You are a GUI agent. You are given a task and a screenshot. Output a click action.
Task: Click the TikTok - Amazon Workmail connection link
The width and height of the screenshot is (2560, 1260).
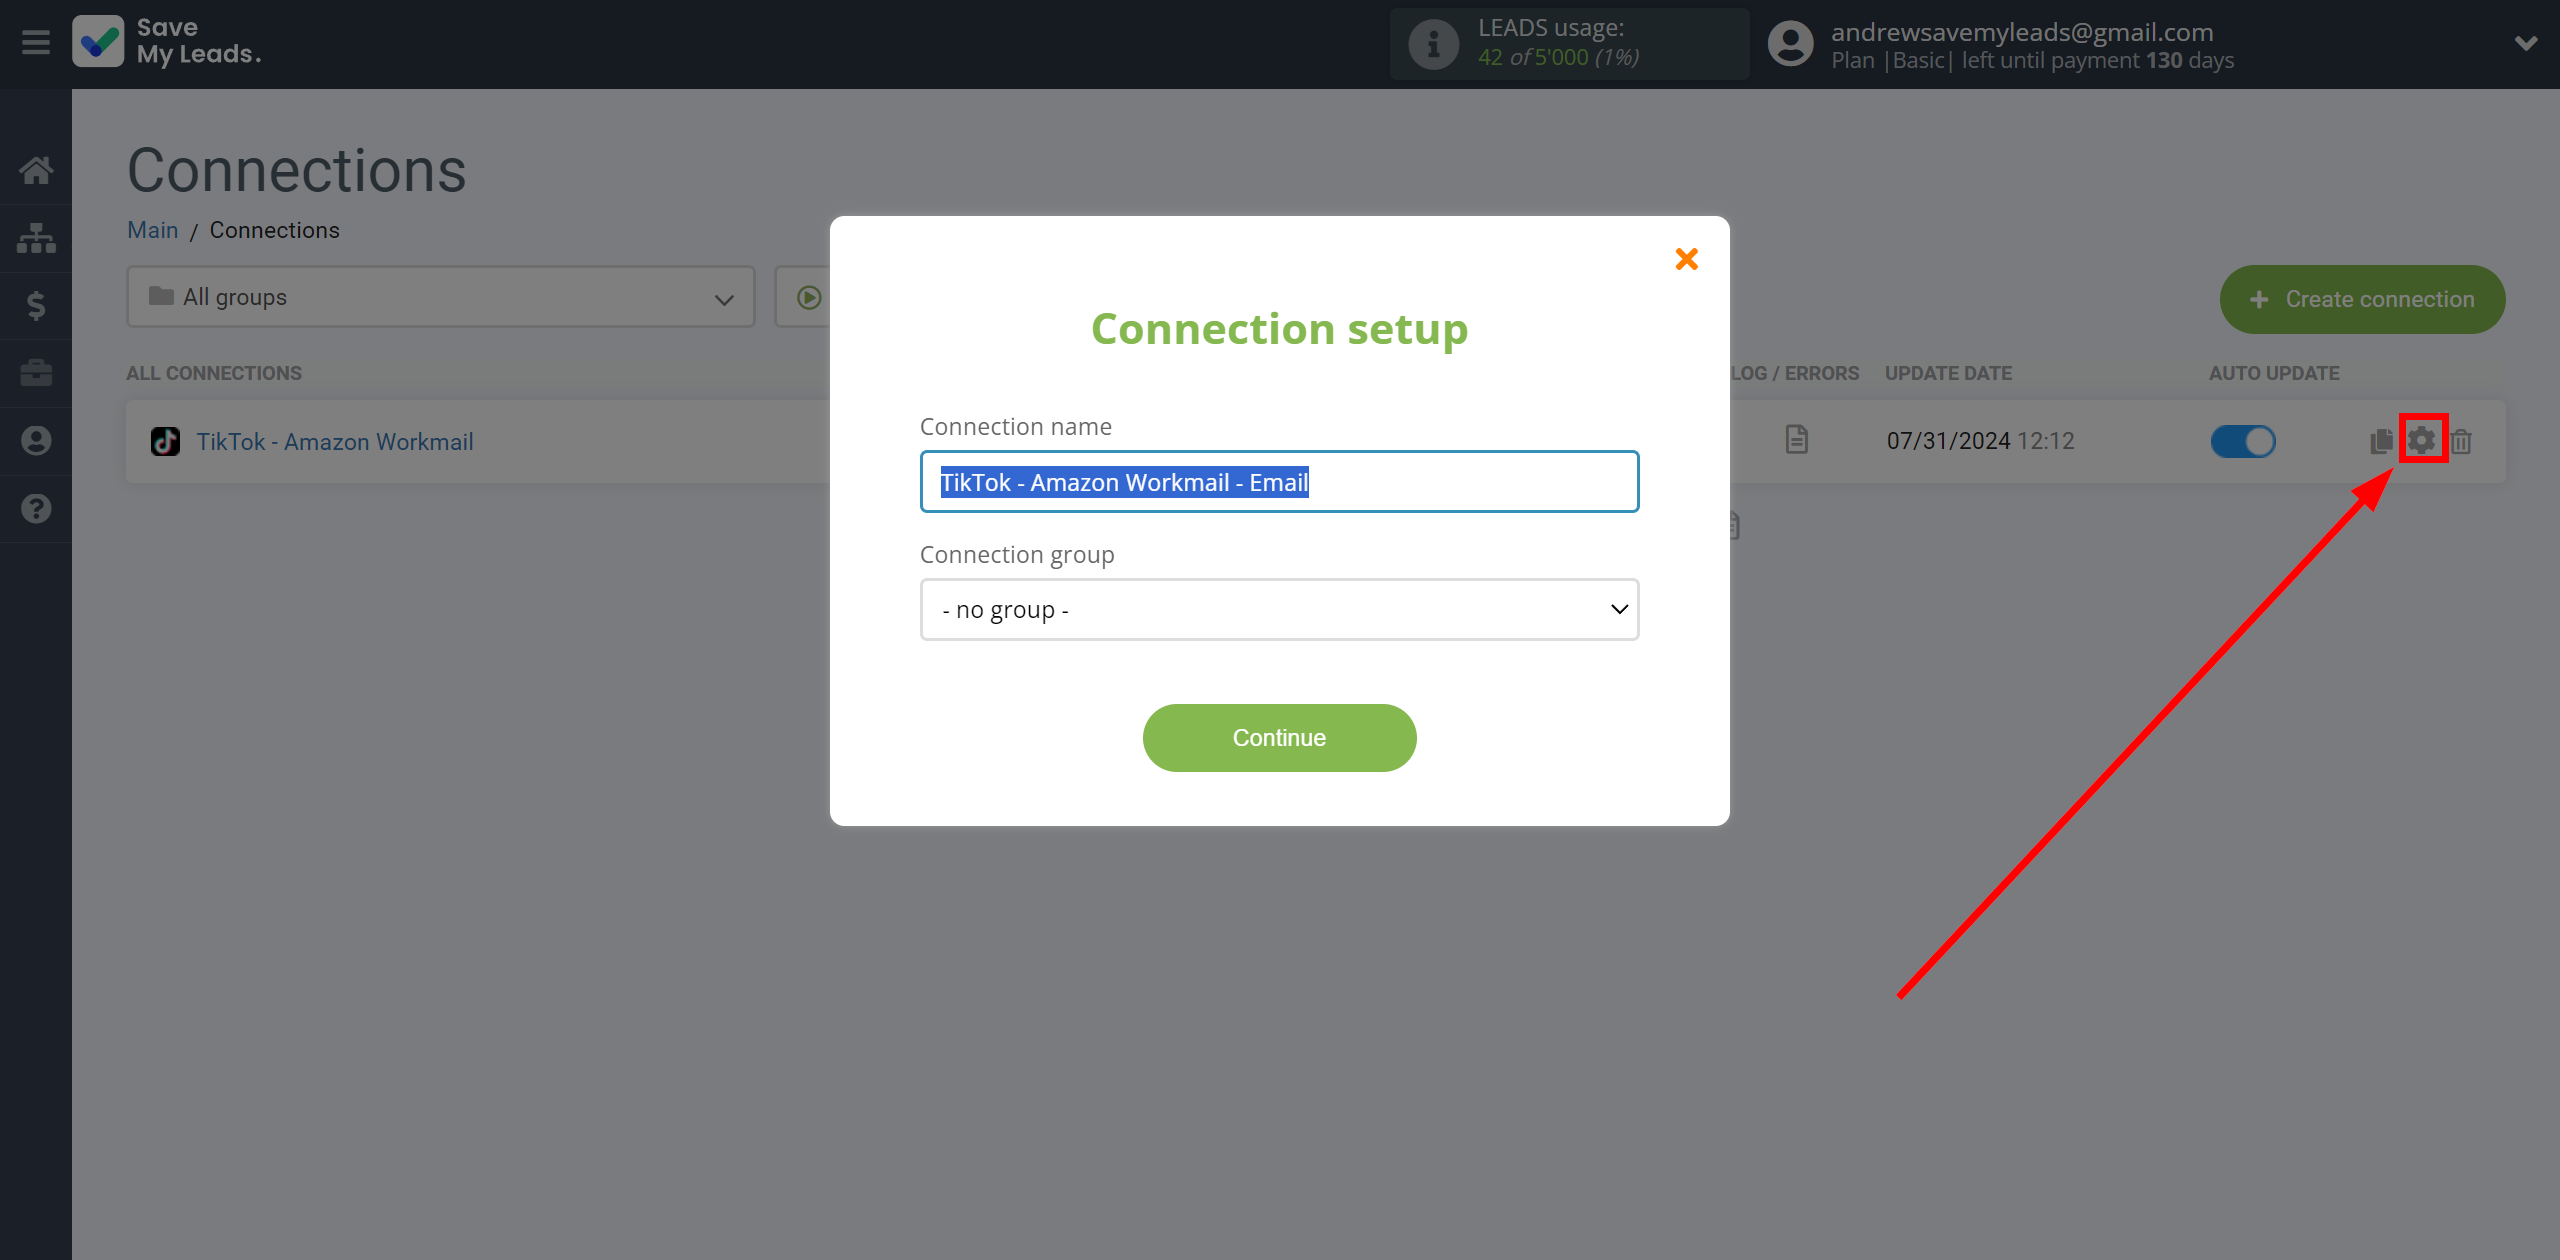point(333,442)
